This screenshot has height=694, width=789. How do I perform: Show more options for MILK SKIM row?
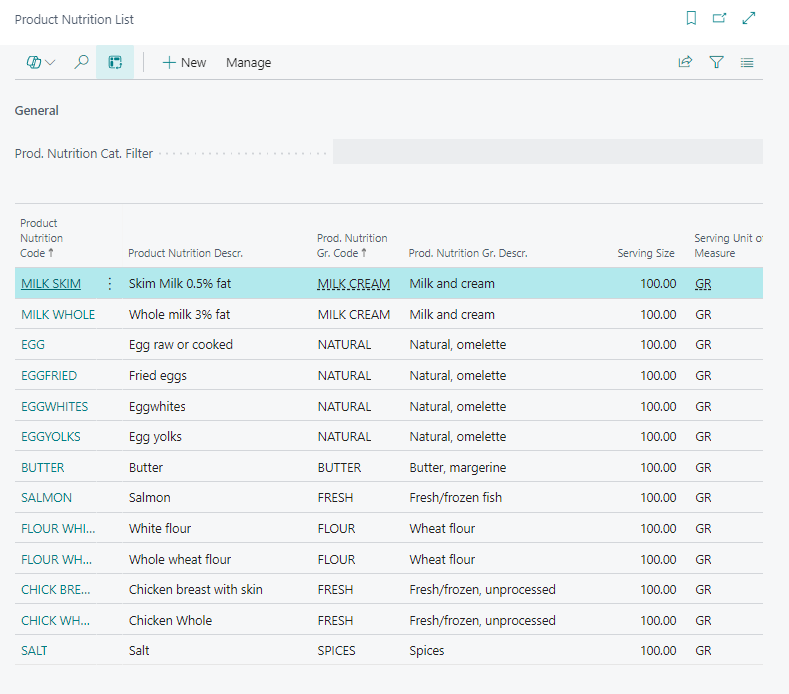tap(110, 284)
